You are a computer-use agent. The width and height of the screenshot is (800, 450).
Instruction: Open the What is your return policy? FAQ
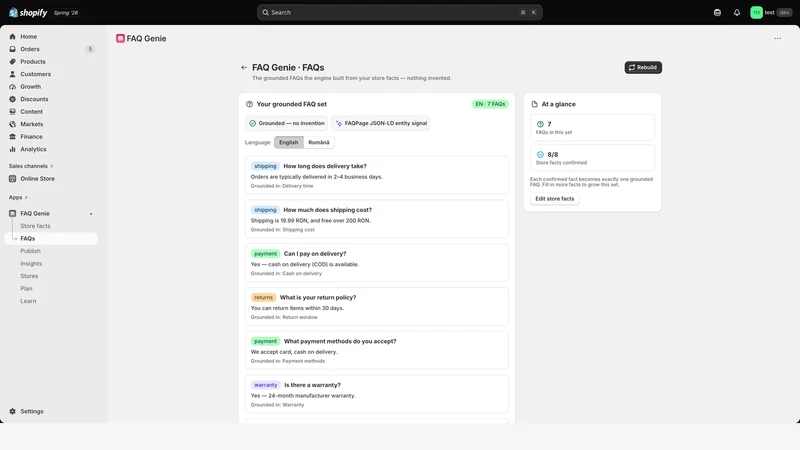tap(377, 307)
